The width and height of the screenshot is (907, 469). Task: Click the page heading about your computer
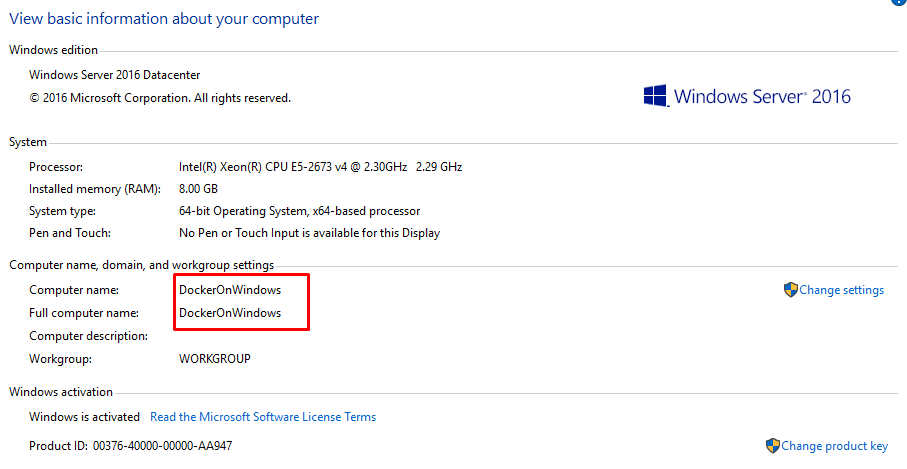point(164,19)
